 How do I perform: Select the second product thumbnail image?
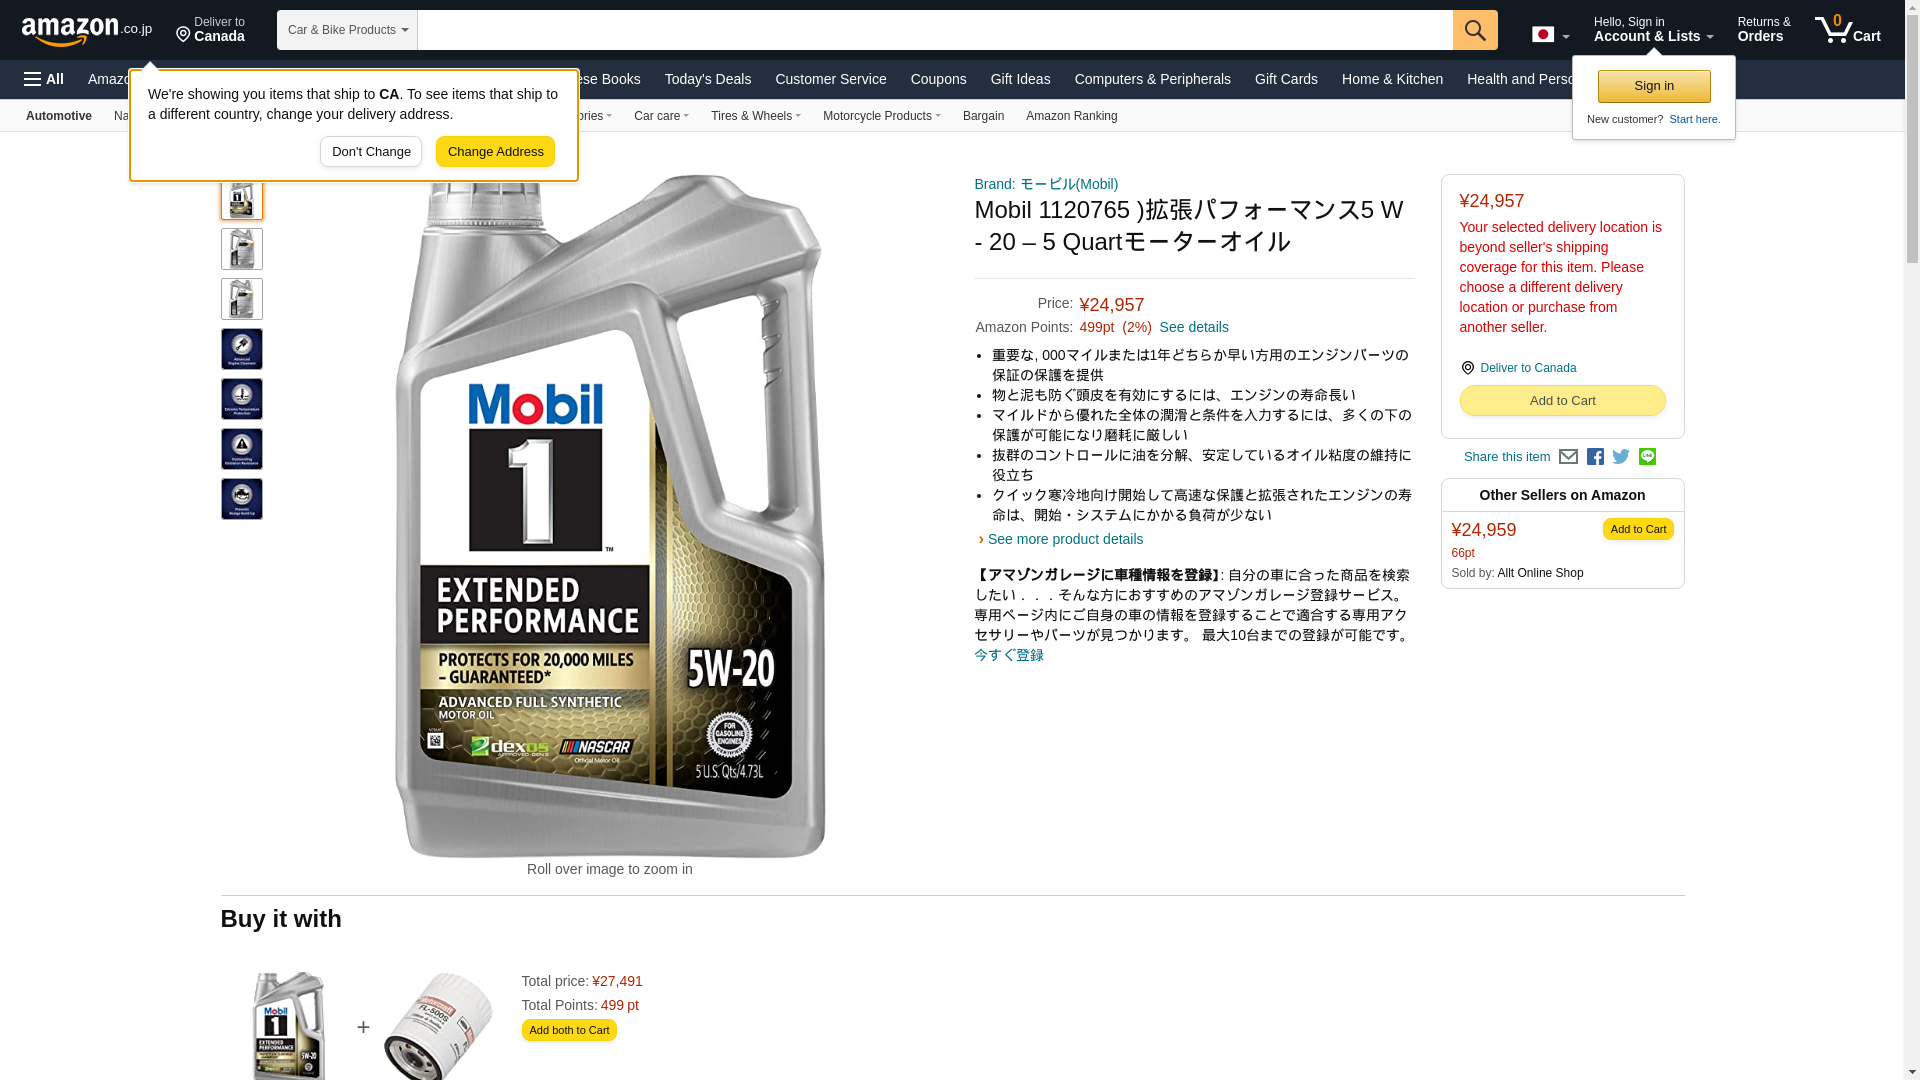(242, 249)
